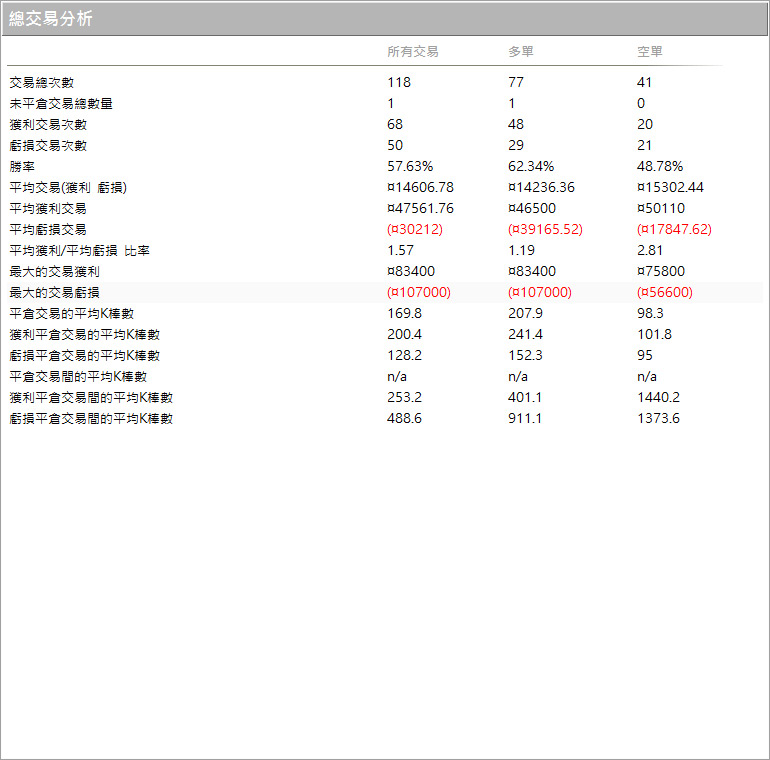Select the 57.63% win rate value
Viewport: 770px width, 760px height.
point(409,167)
